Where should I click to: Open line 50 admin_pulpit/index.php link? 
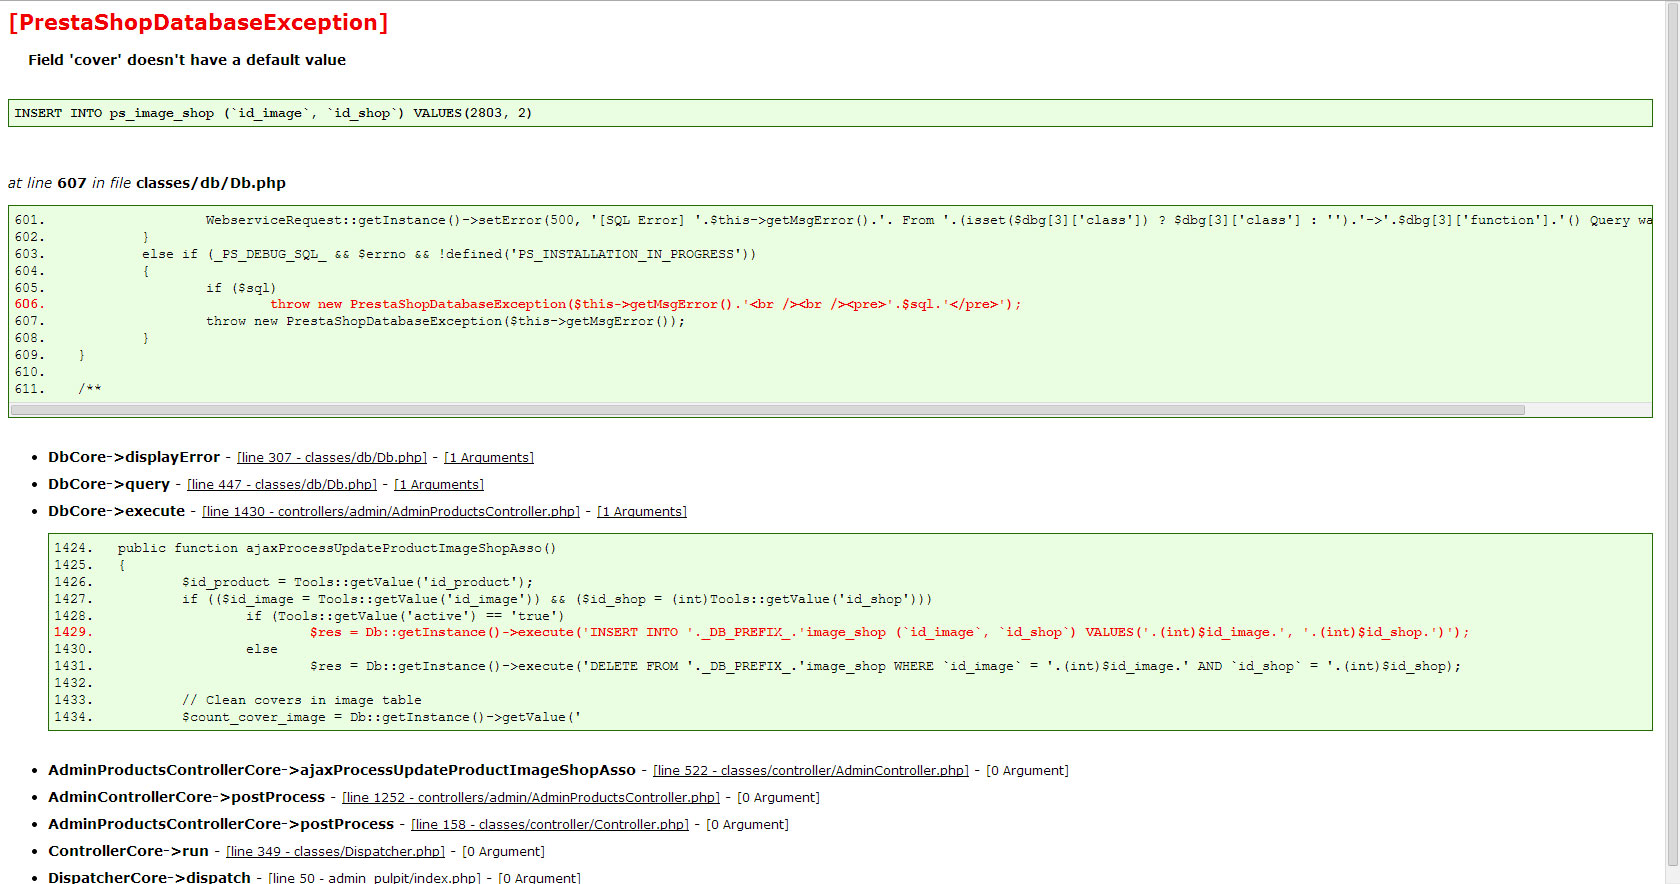pyautogui.click(x=374, y=877)
